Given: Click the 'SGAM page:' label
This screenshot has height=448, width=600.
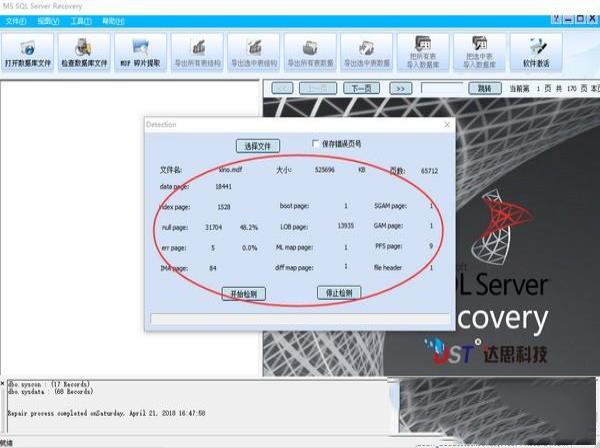Looking at the screenshot, I should 390,206.
